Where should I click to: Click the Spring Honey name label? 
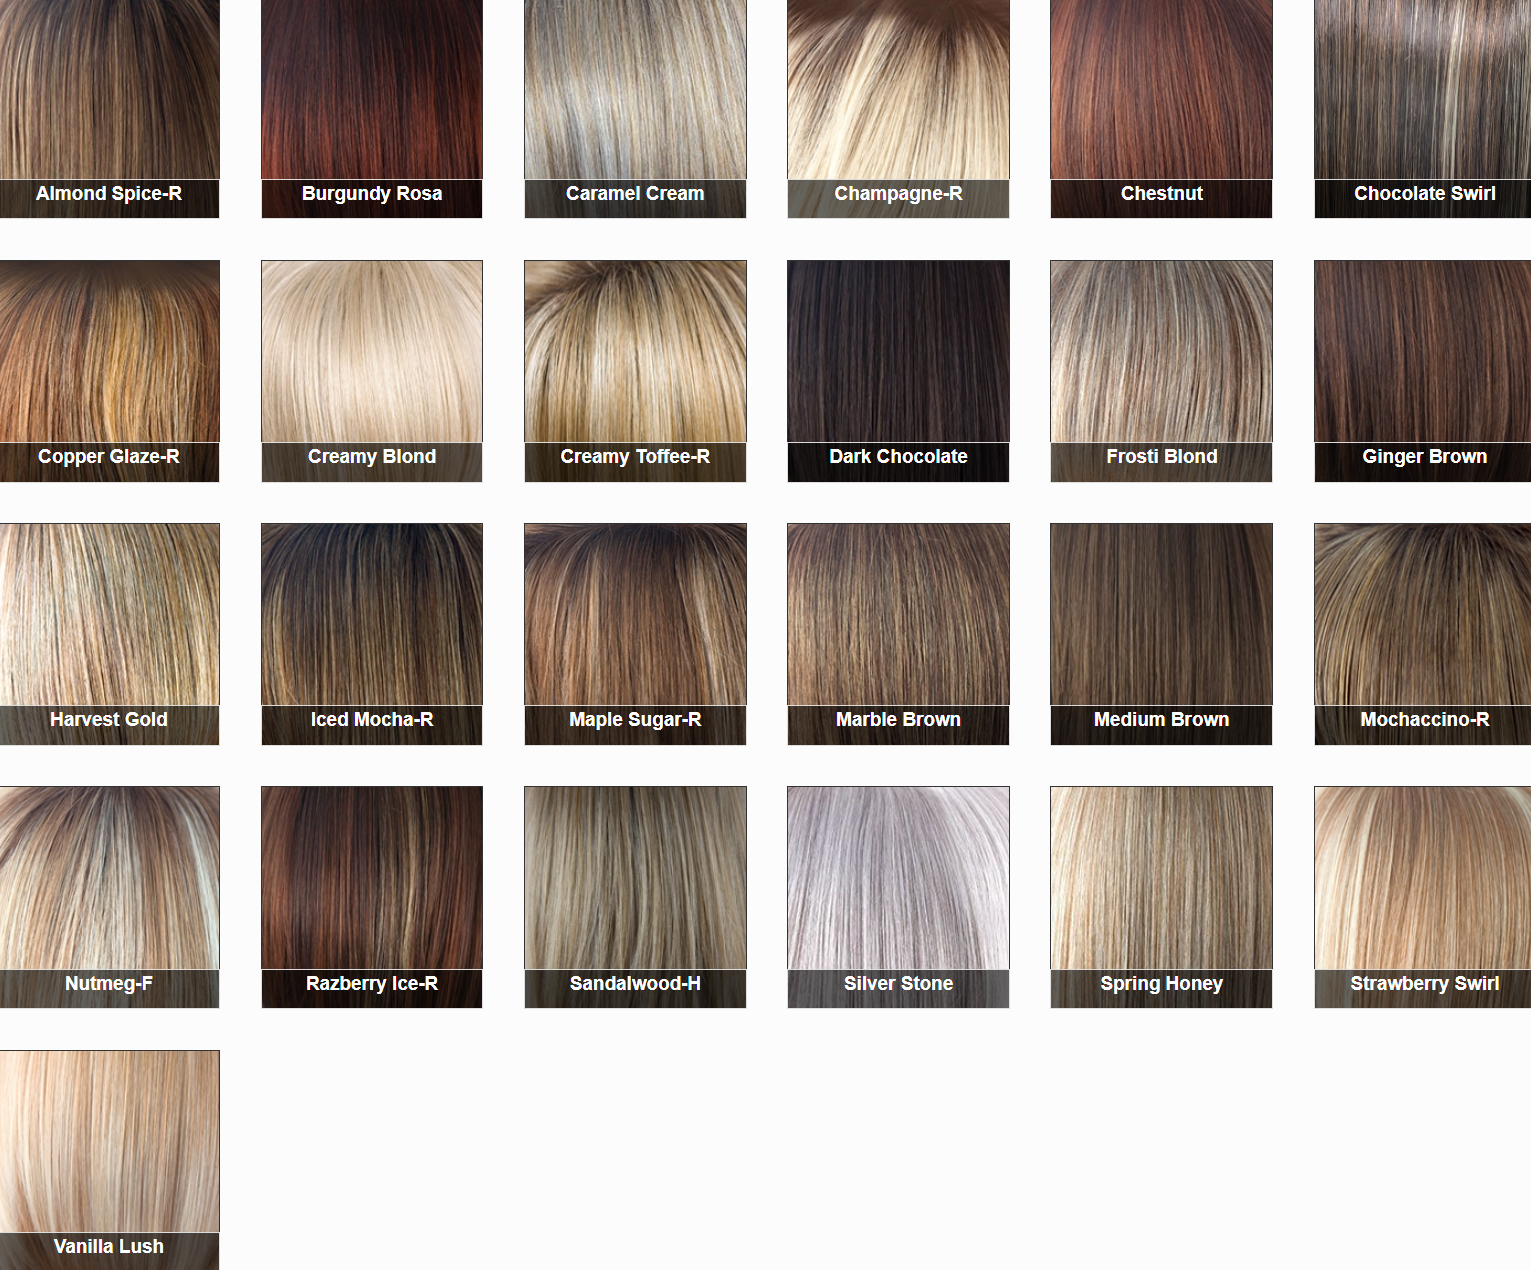click(1161, 984)
